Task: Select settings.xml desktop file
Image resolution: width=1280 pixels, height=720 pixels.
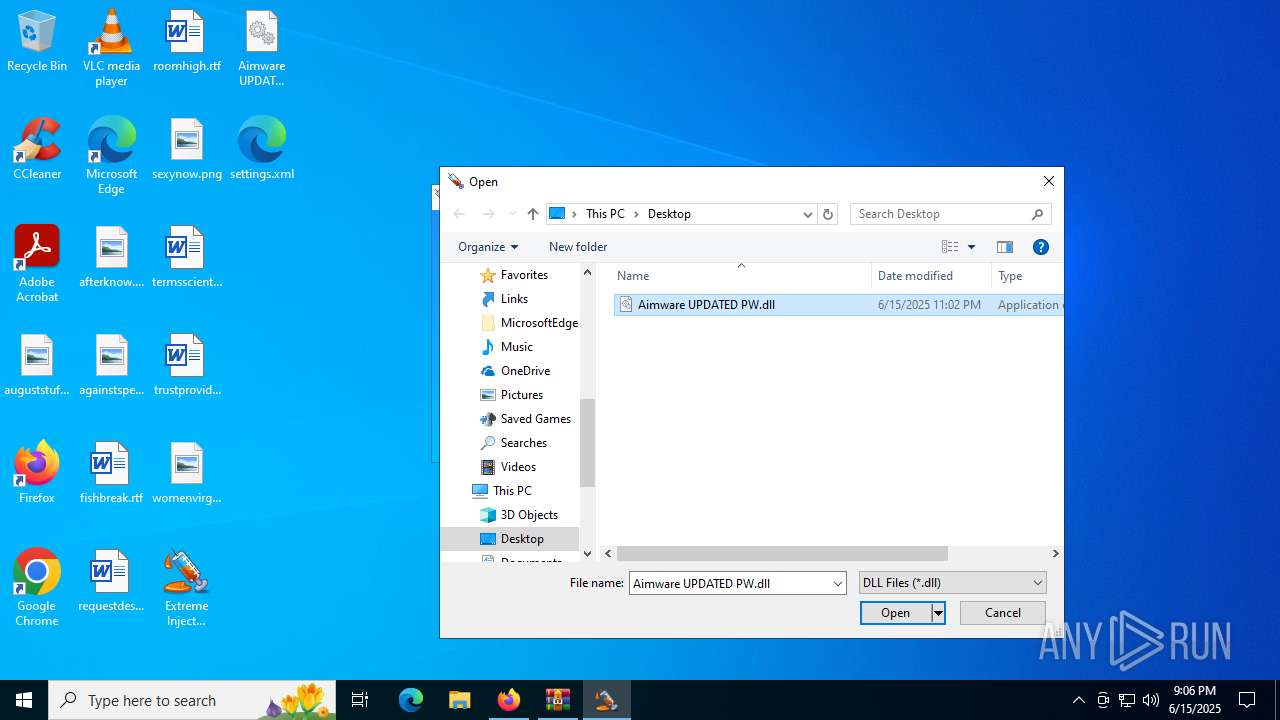Action: coord(261,150)
